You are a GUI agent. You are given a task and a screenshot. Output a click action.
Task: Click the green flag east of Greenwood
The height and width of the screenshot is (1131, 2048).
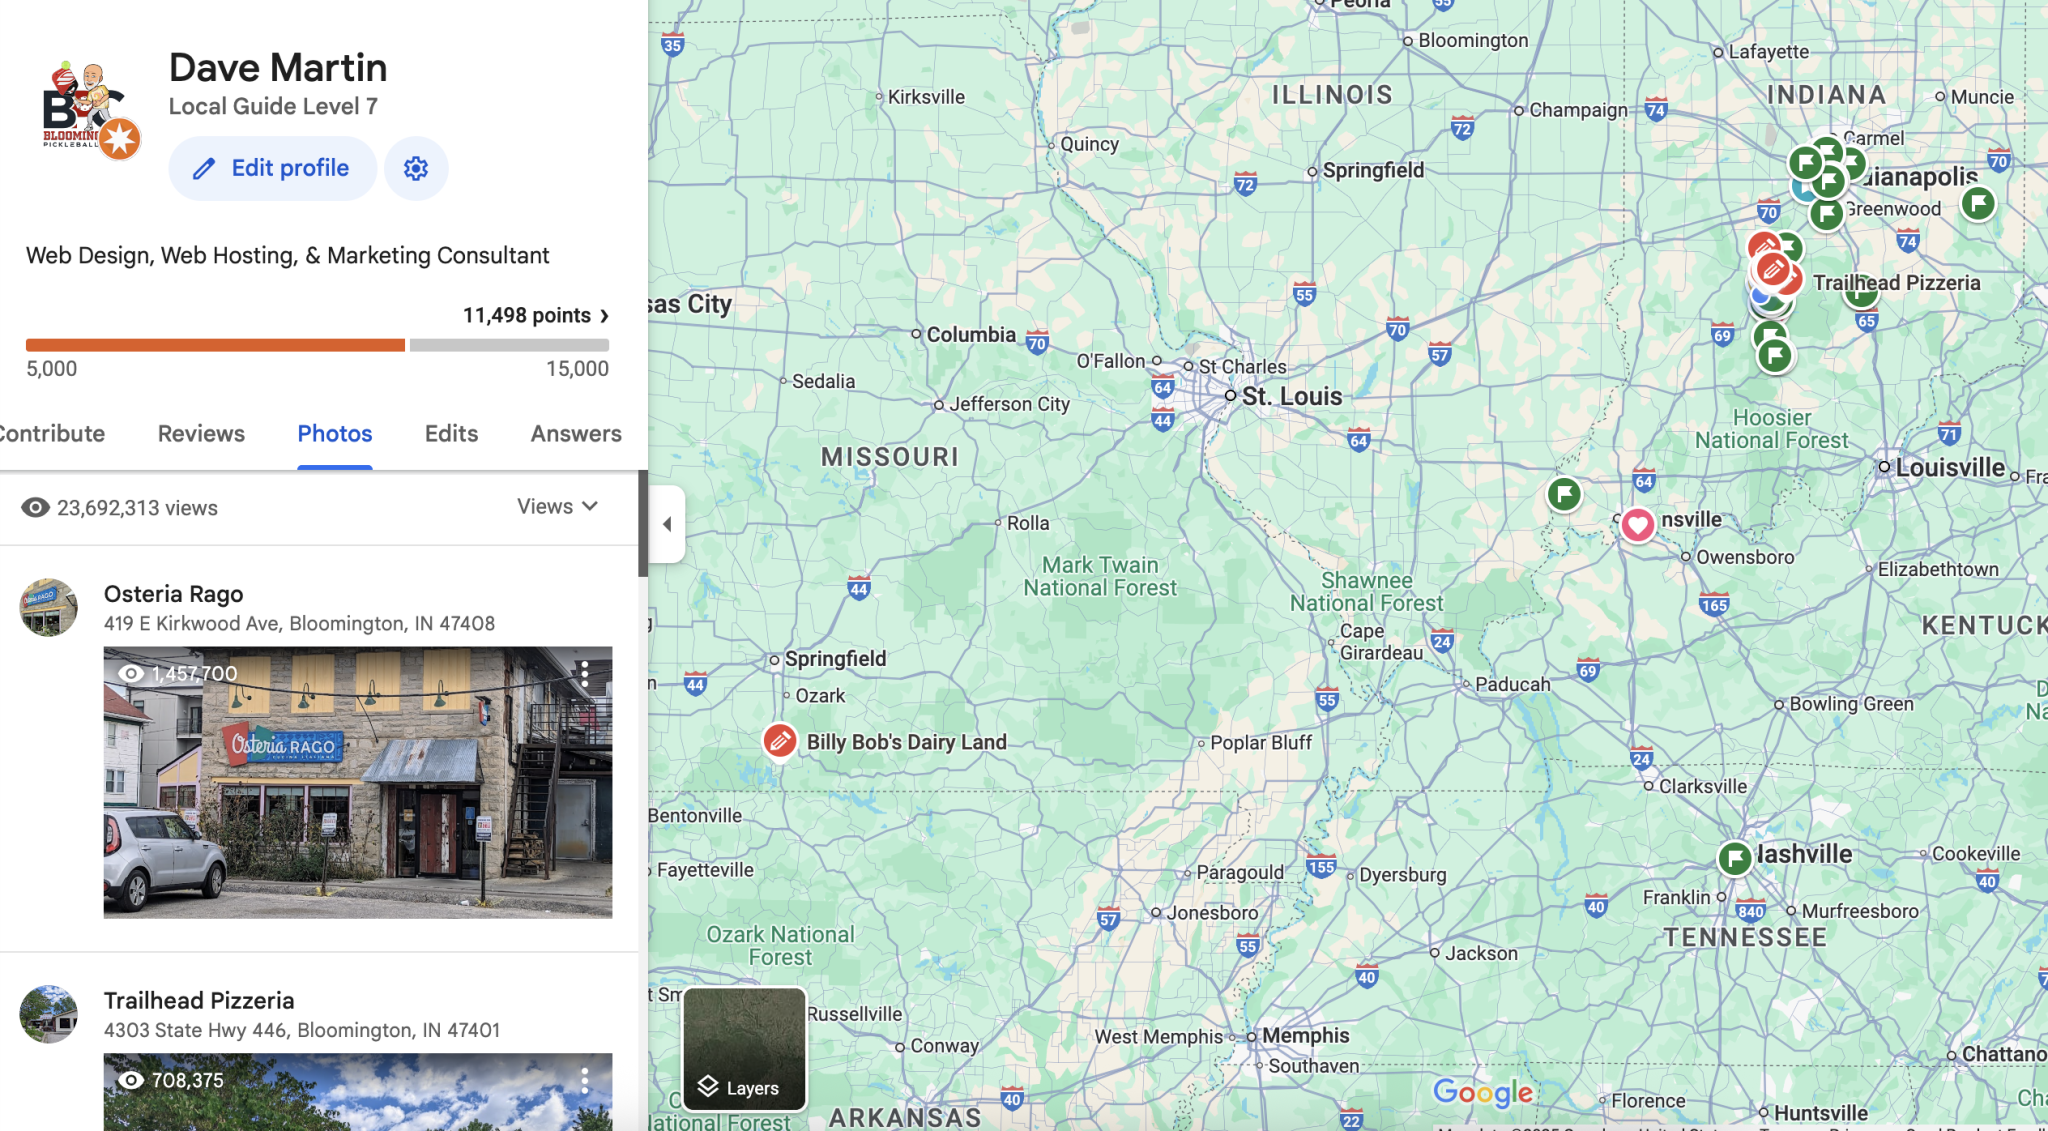[1978, 203]
